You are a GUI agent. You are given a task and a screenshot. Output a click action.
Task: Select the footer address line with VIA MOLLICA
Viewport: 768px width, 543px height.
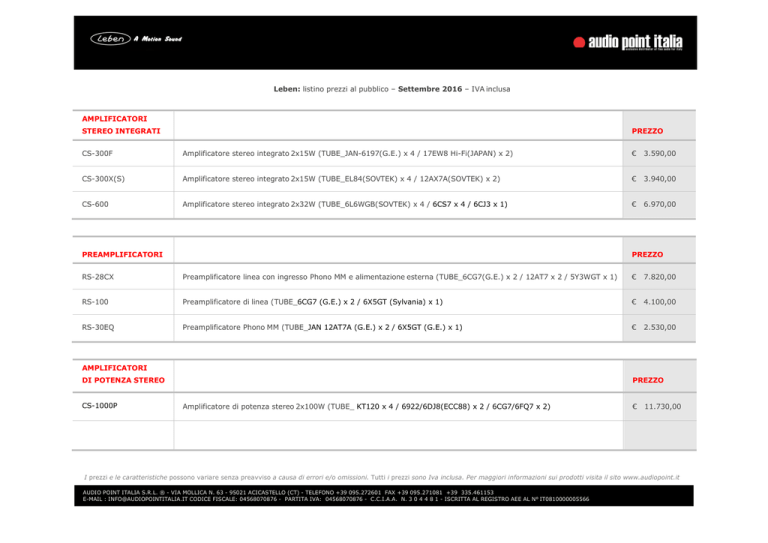coord(288,492)
